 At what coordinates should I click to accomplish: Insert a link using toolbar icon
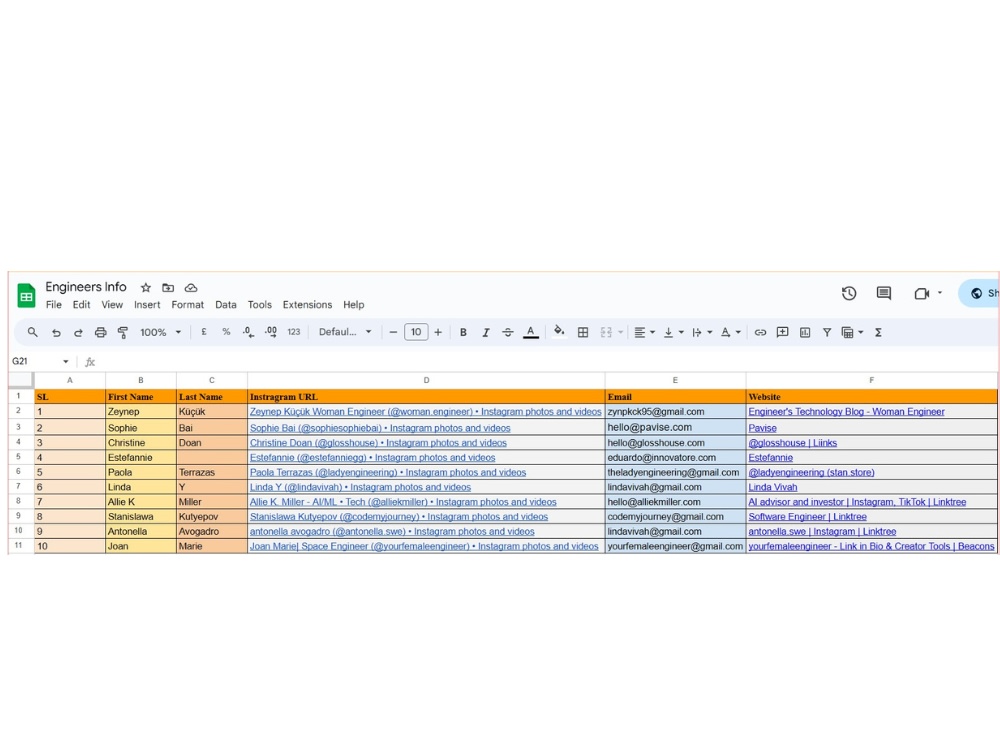click(x=760, y=332)
